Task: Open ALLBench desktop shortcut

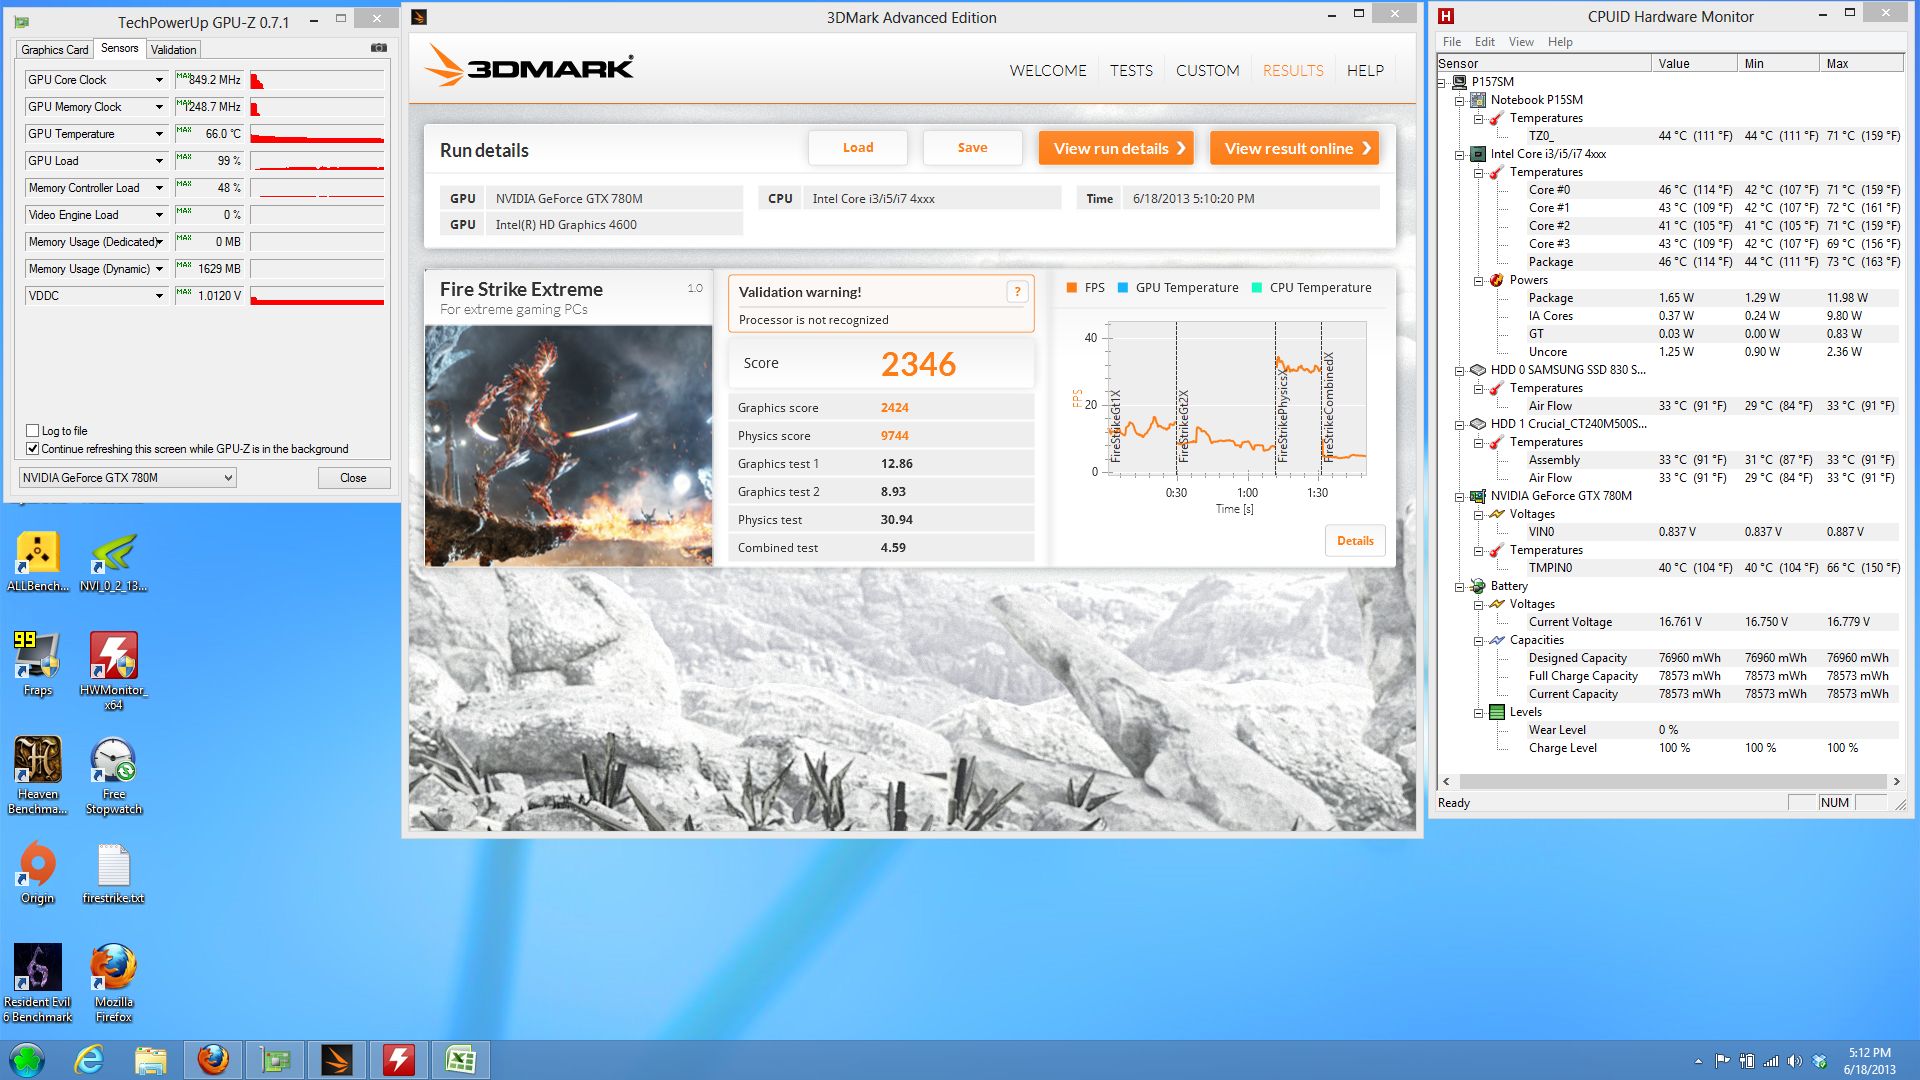Action: 38,561
